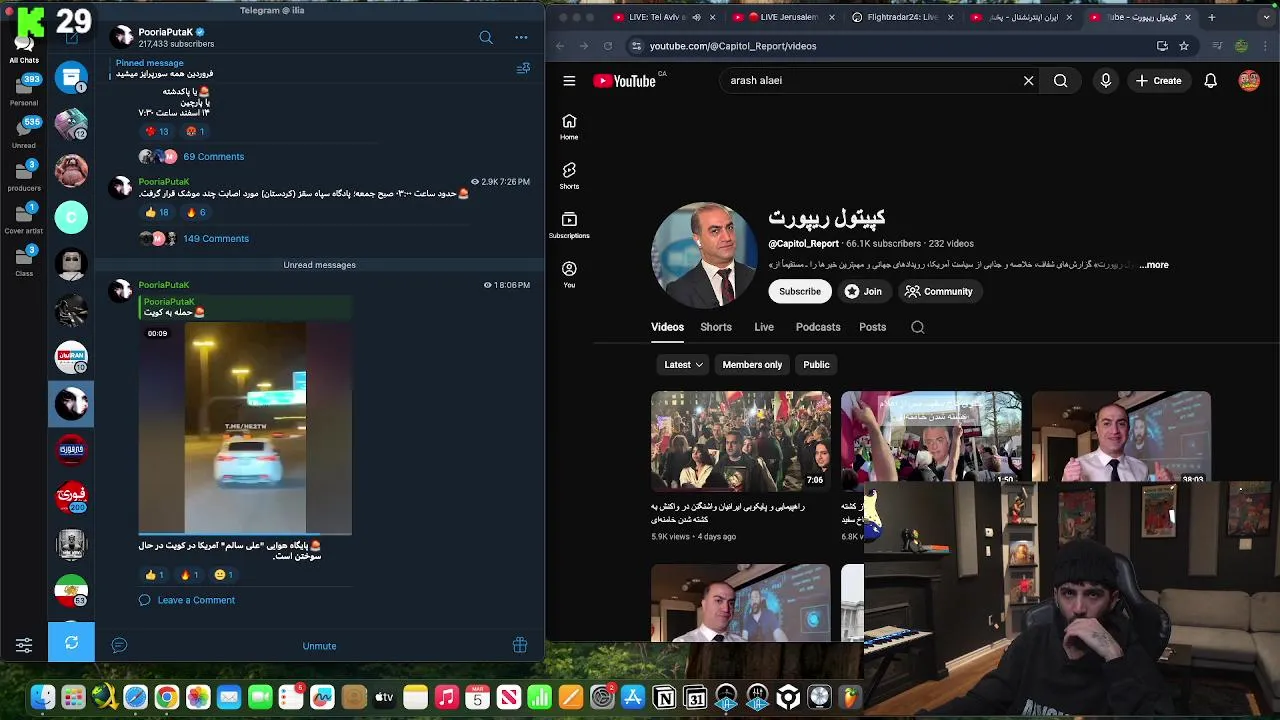Open the 149 Comments thread
1280x720 pixels.
[x=215, y=238]
